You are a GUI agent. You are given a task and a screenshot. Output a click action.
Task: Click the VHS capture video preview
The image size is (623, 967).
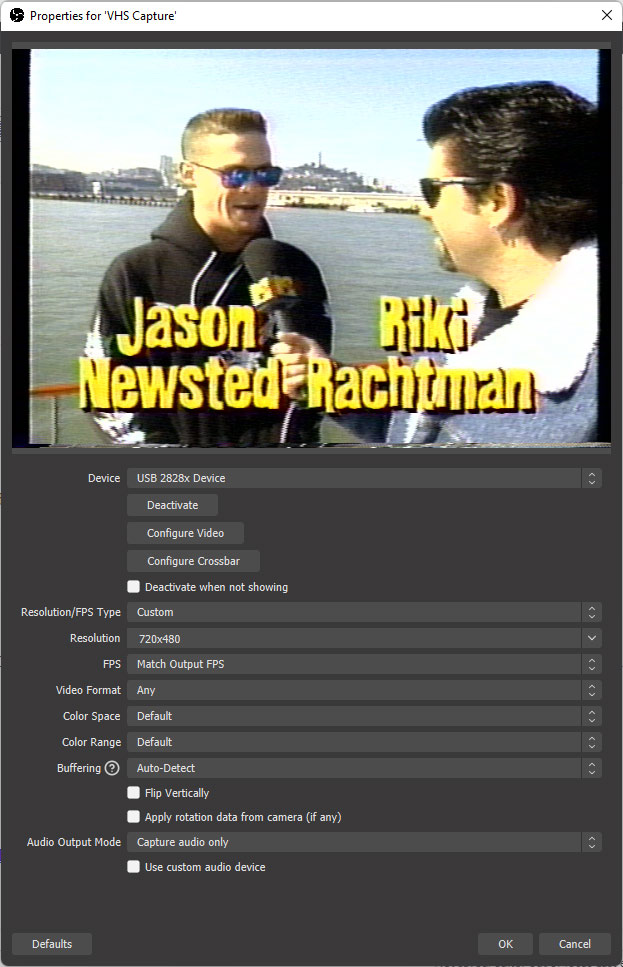(311, 246)
